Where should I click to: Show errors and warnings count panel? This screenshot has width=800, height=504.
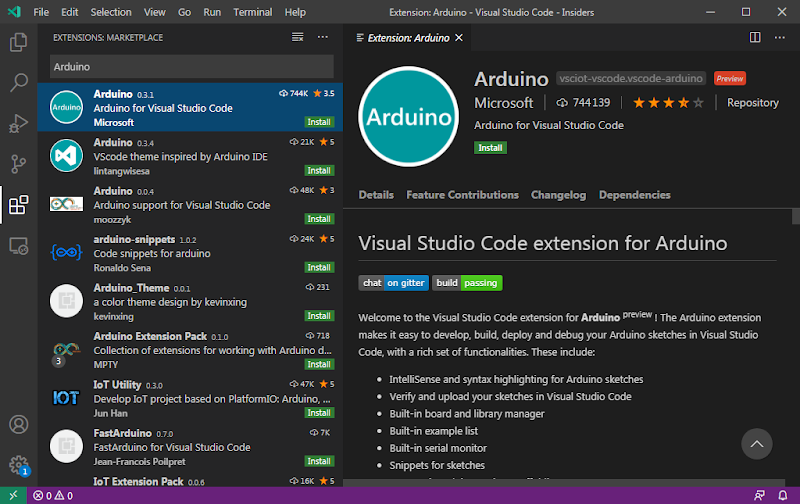coord(53,495)
